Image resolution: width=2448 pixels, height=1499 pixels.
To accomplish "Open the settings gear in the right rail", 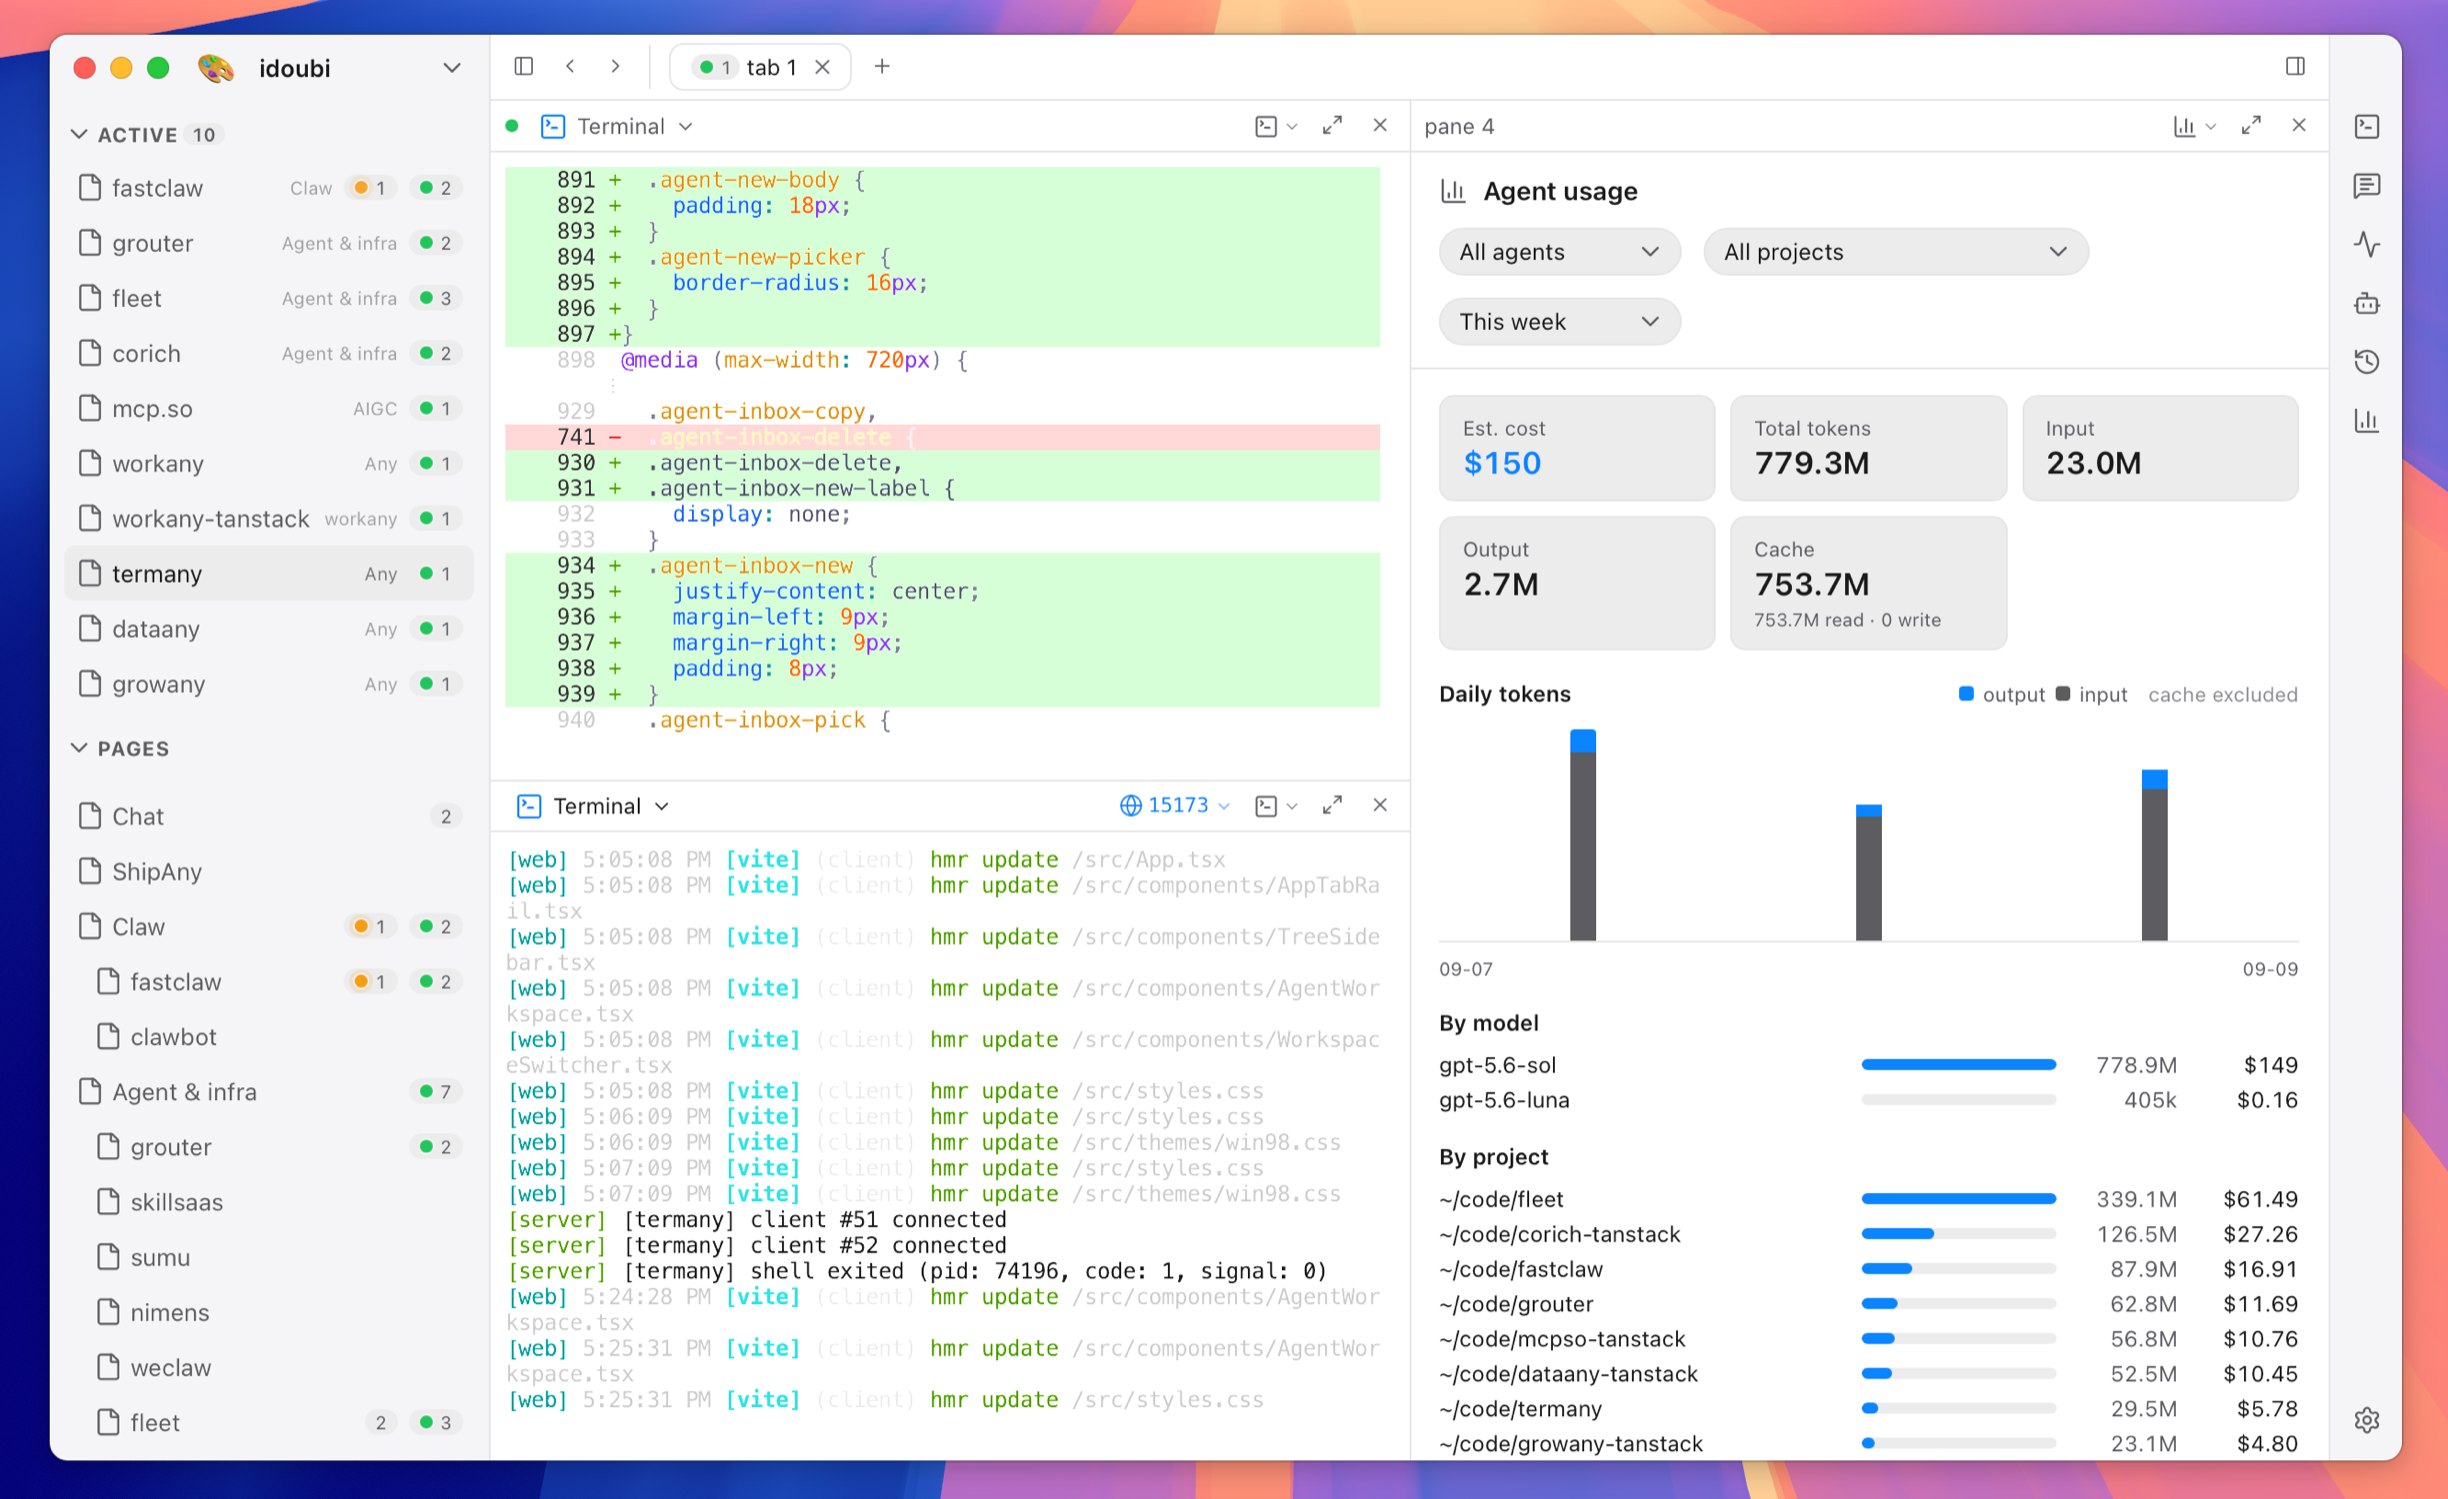I will [2366, 1420].
